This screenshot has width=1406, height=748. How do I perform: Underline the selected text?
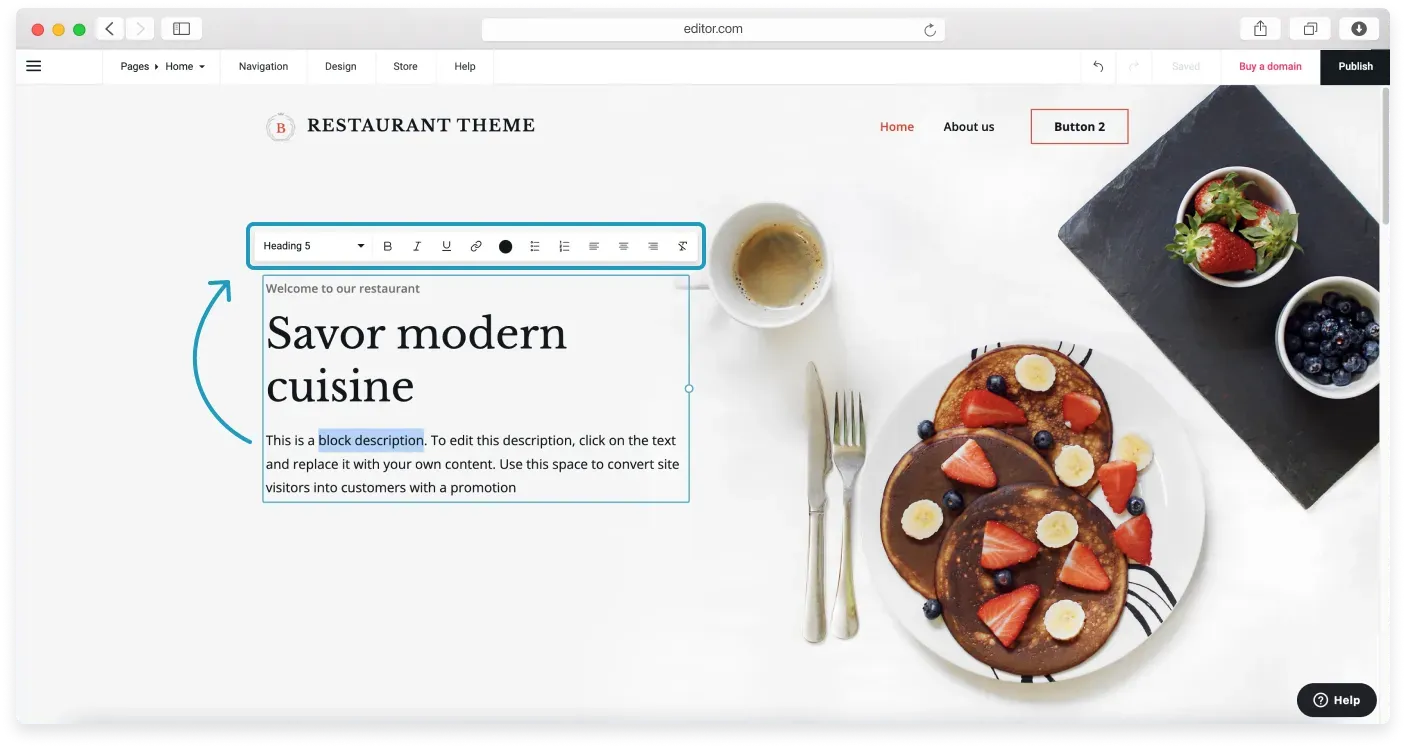coord(446,246)
